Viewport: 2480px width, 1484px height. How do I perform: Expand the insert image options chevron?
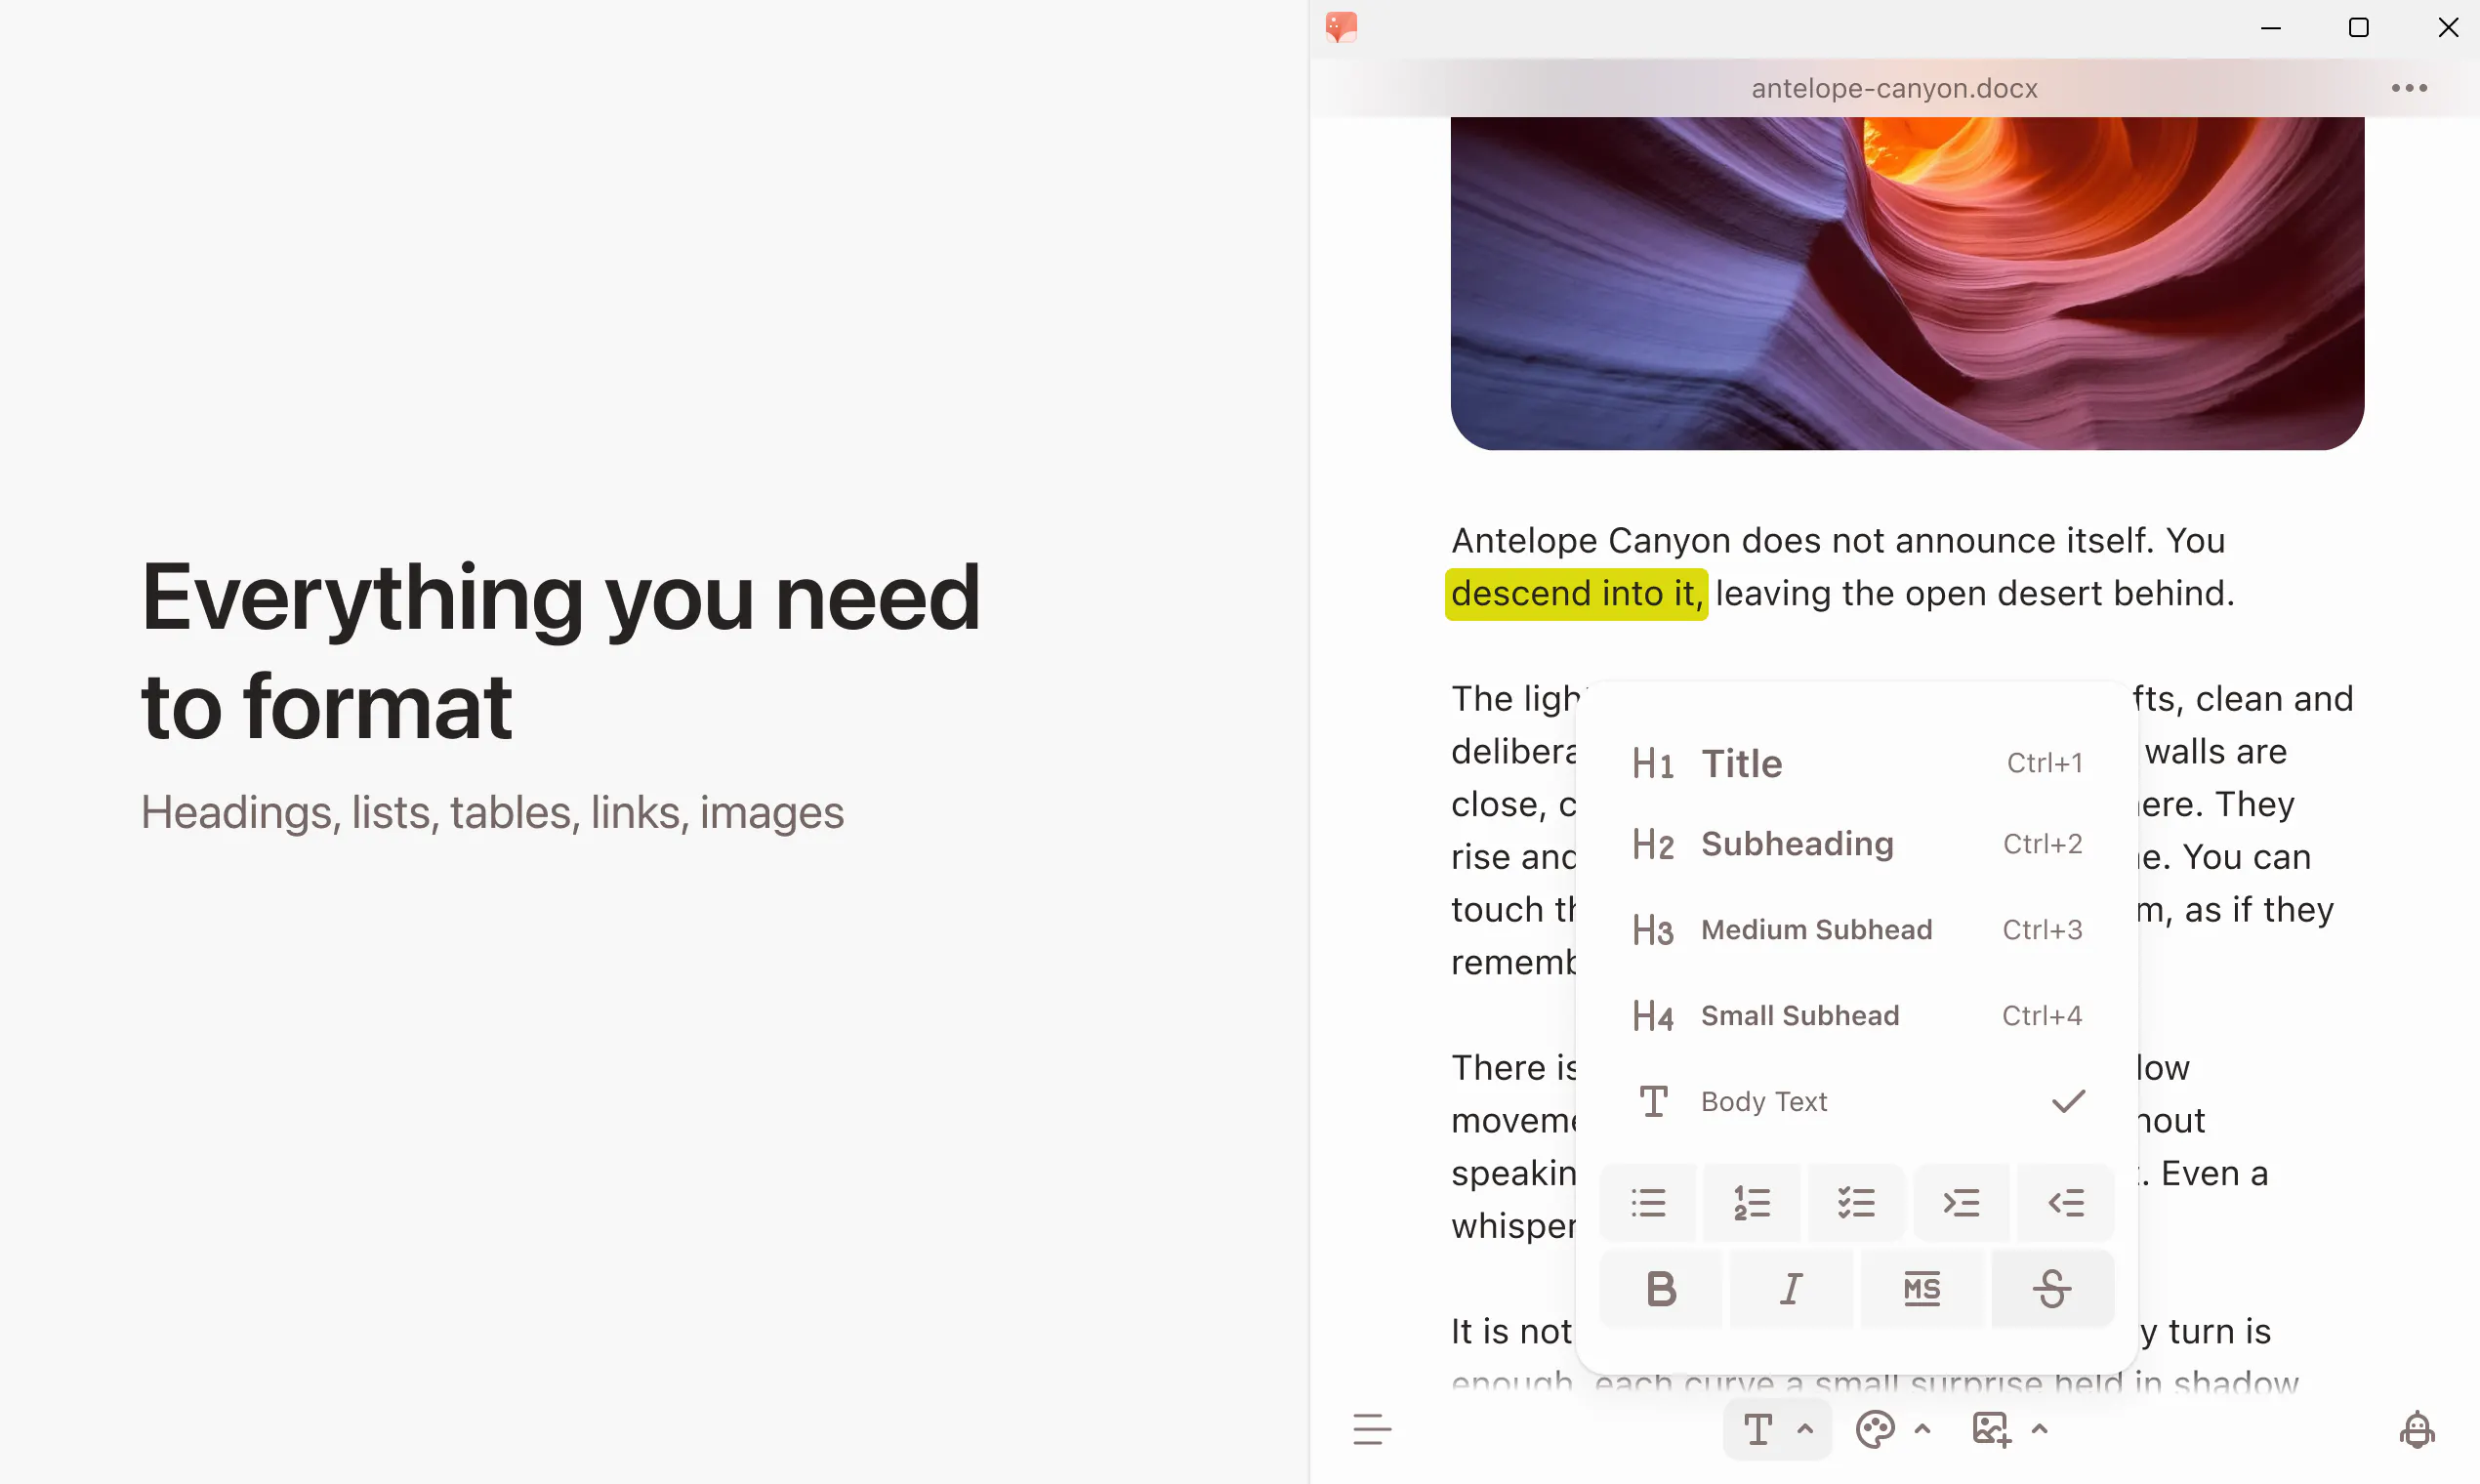coord(2040,1430)
